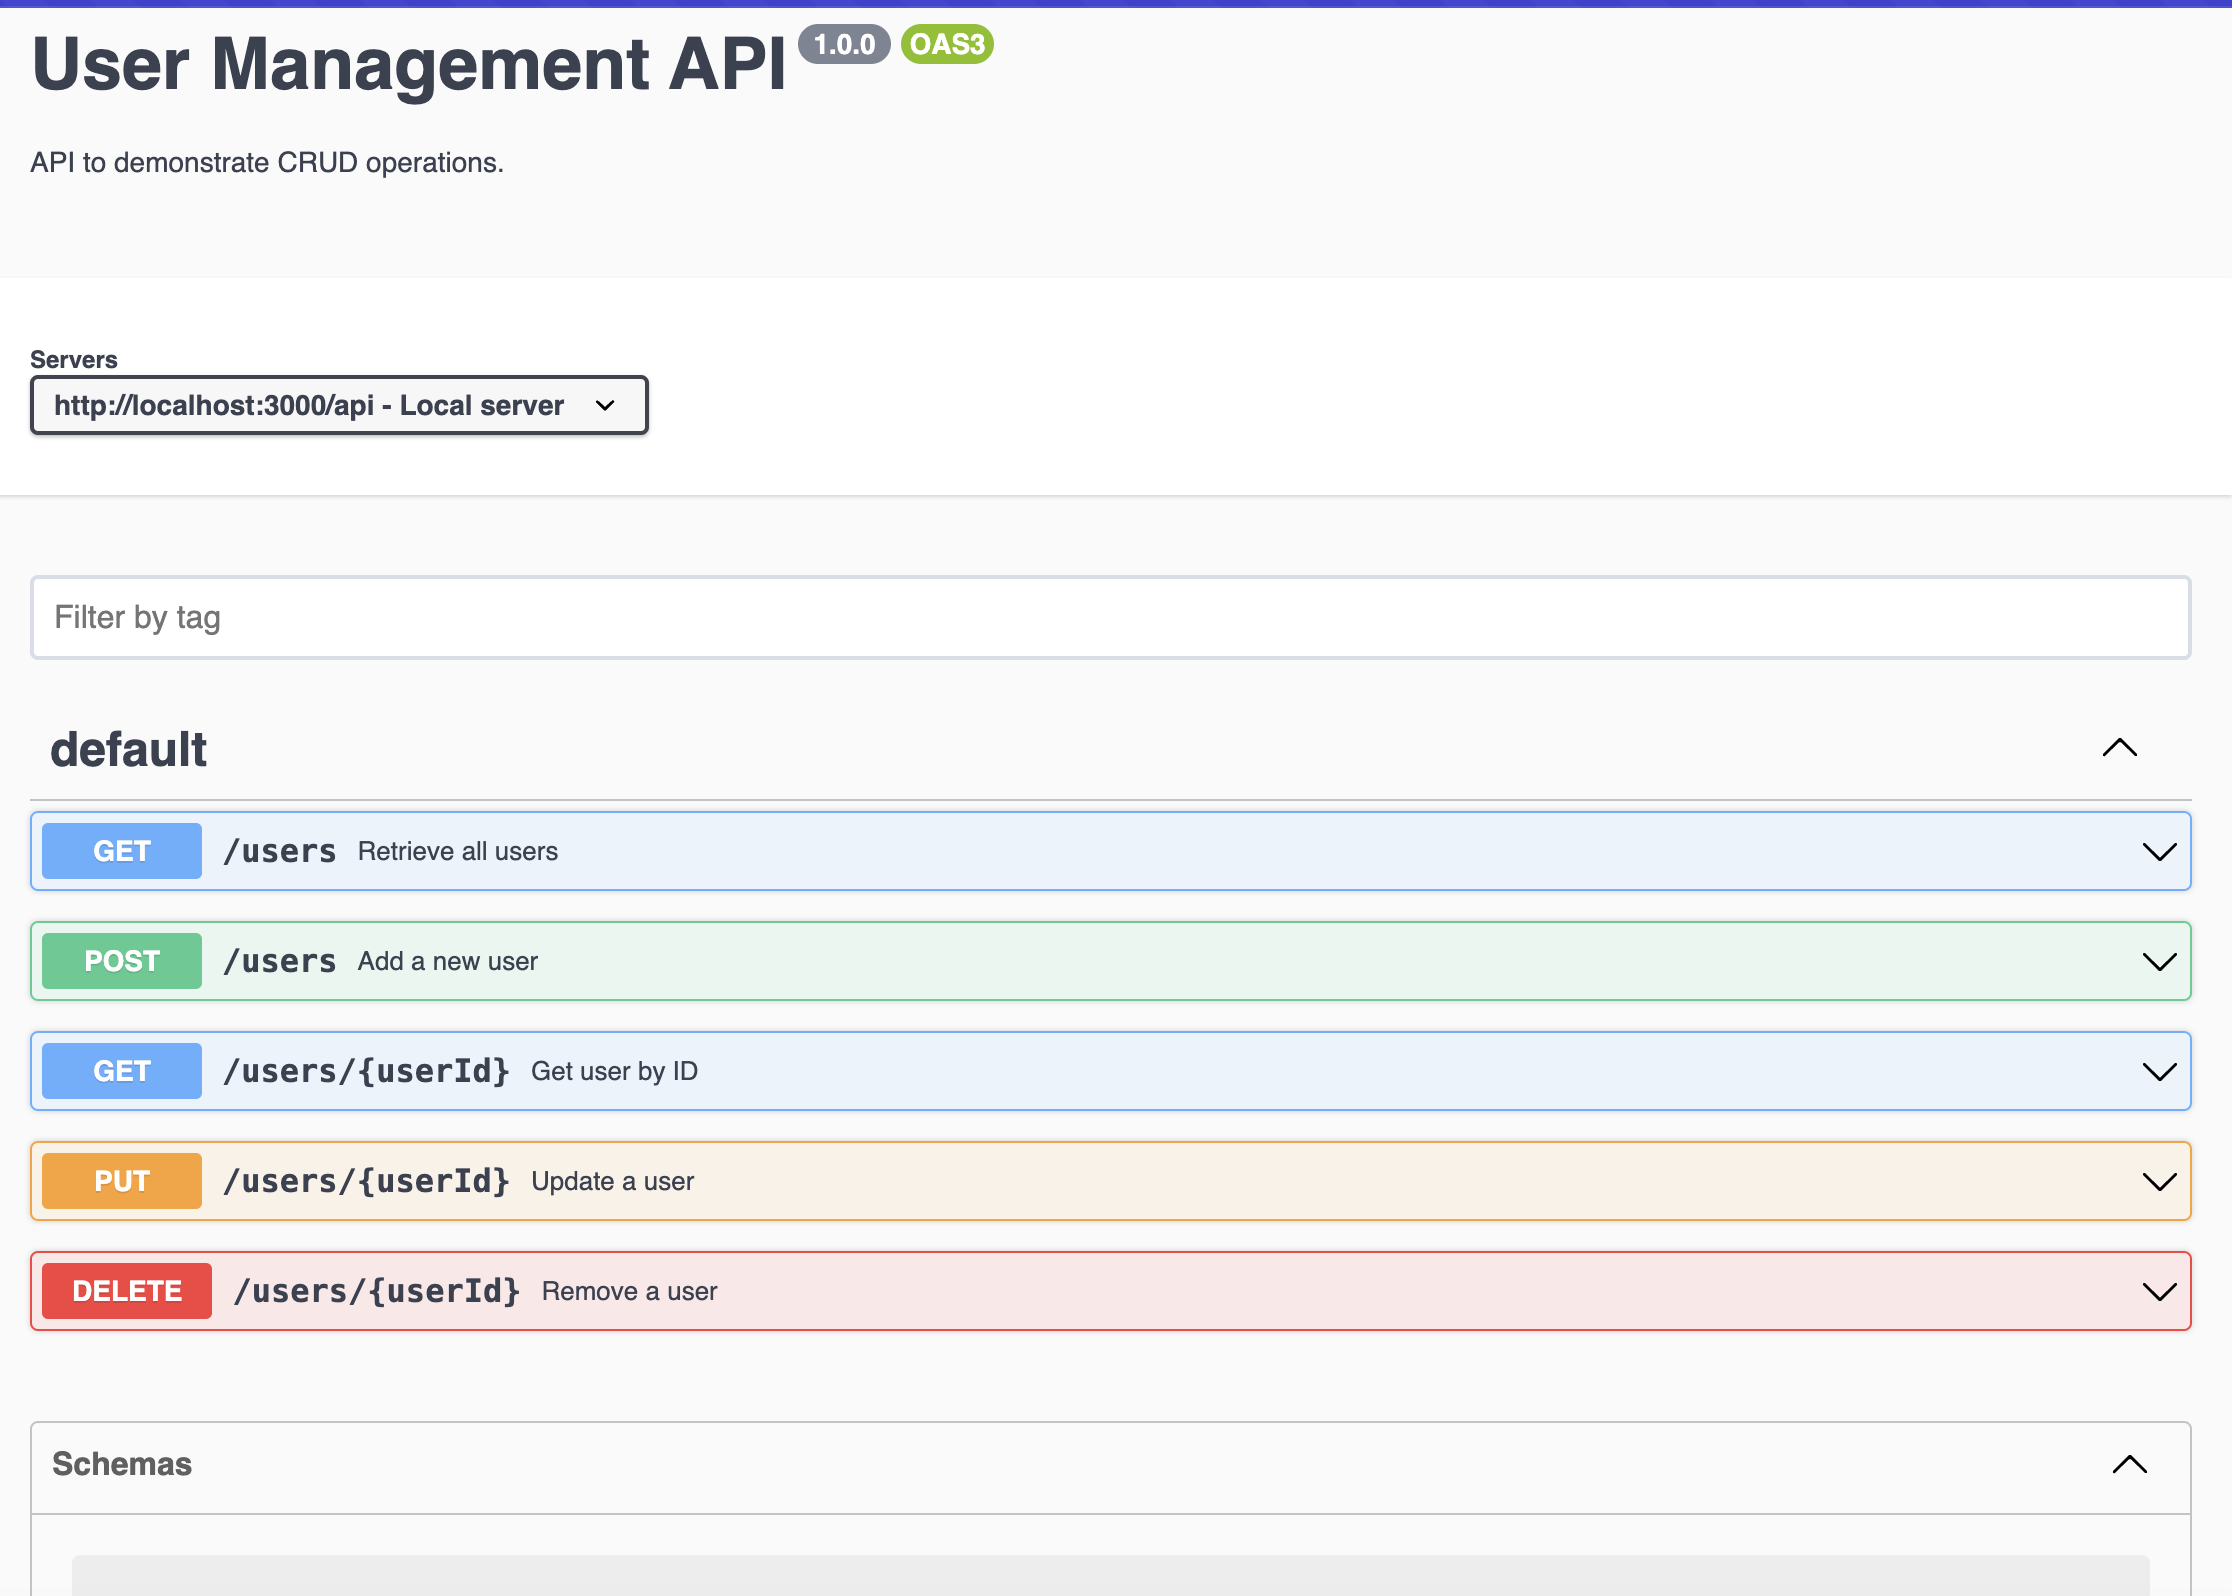The image size is (2232, 1596).
Task: Click the User Management API title
Action: point(409,64)
